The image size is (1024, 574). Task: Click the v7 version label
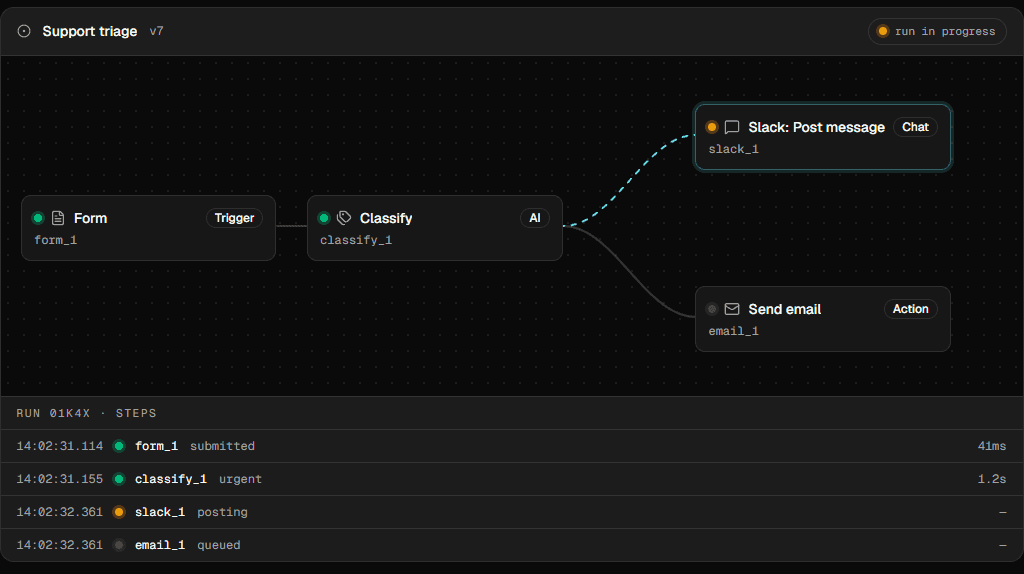(156, 31)
